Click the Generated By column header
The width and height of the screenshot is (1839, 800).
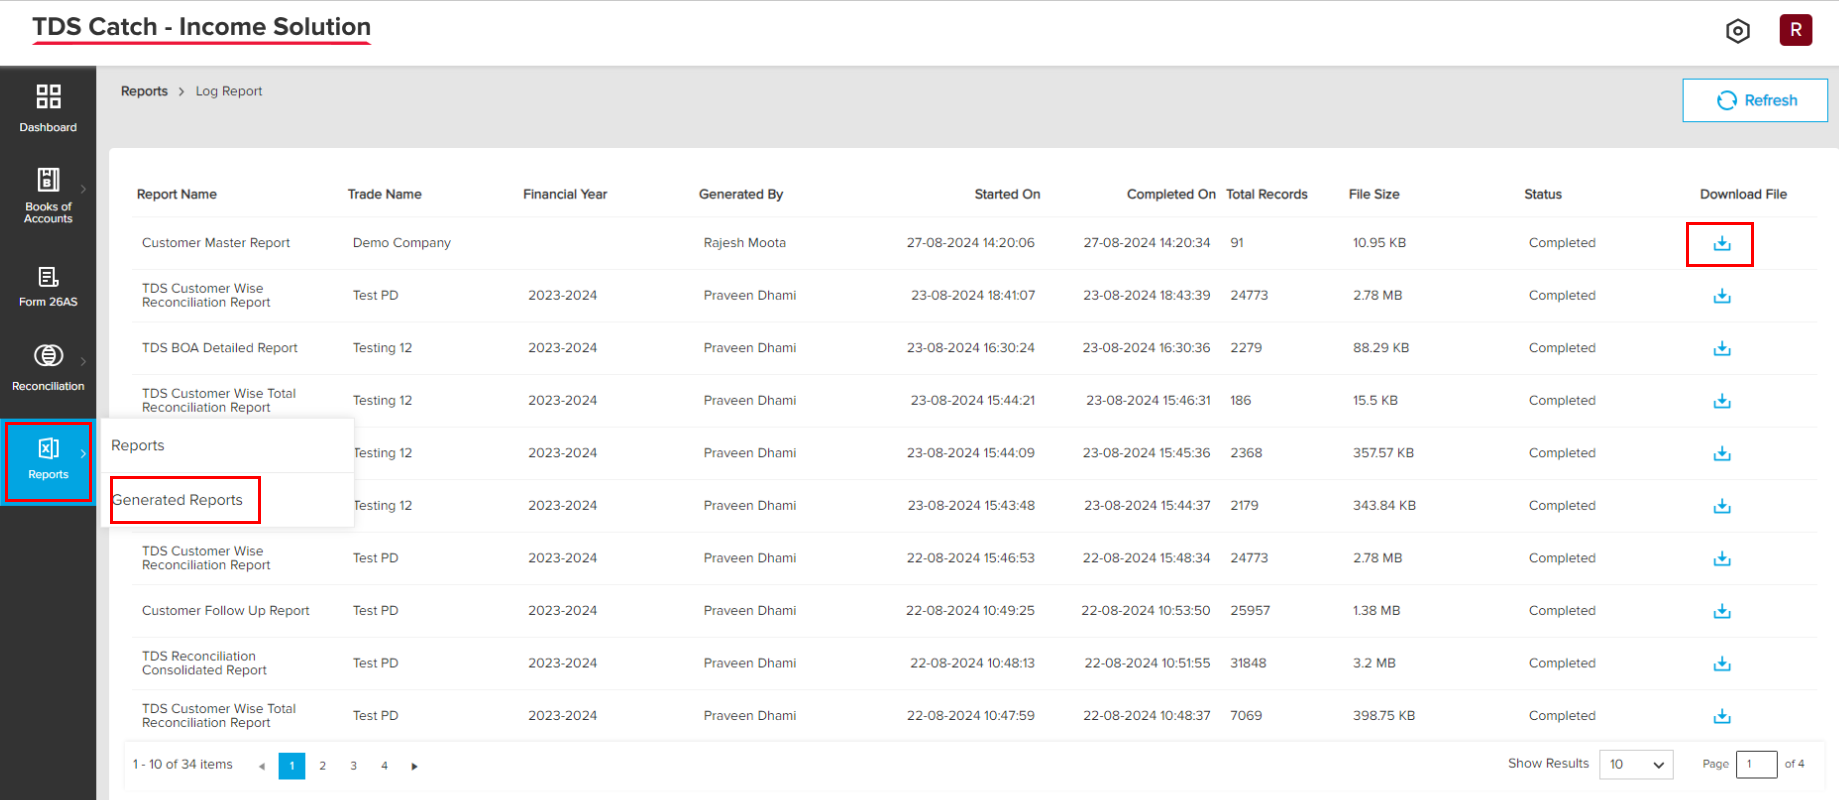(741, 194)
